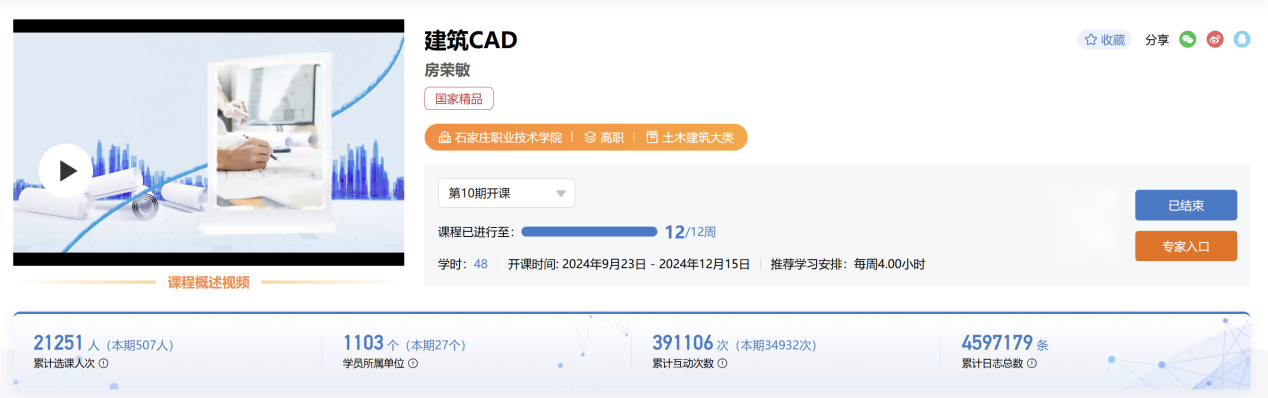The image size is (1268, 398).
Task: Share the course via WeChat icon
Action: tap(1188, 40)
